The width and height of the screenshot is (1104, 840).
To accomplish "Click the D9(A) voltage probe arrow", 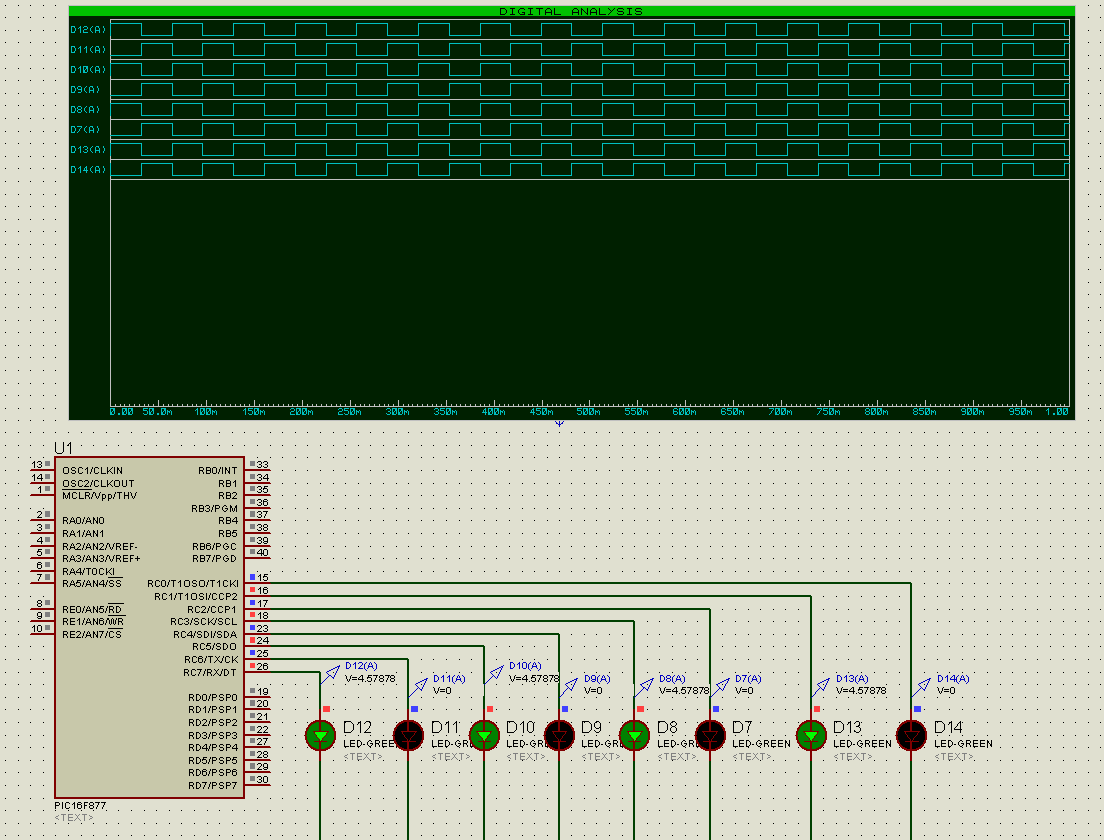I will (569, 687).
